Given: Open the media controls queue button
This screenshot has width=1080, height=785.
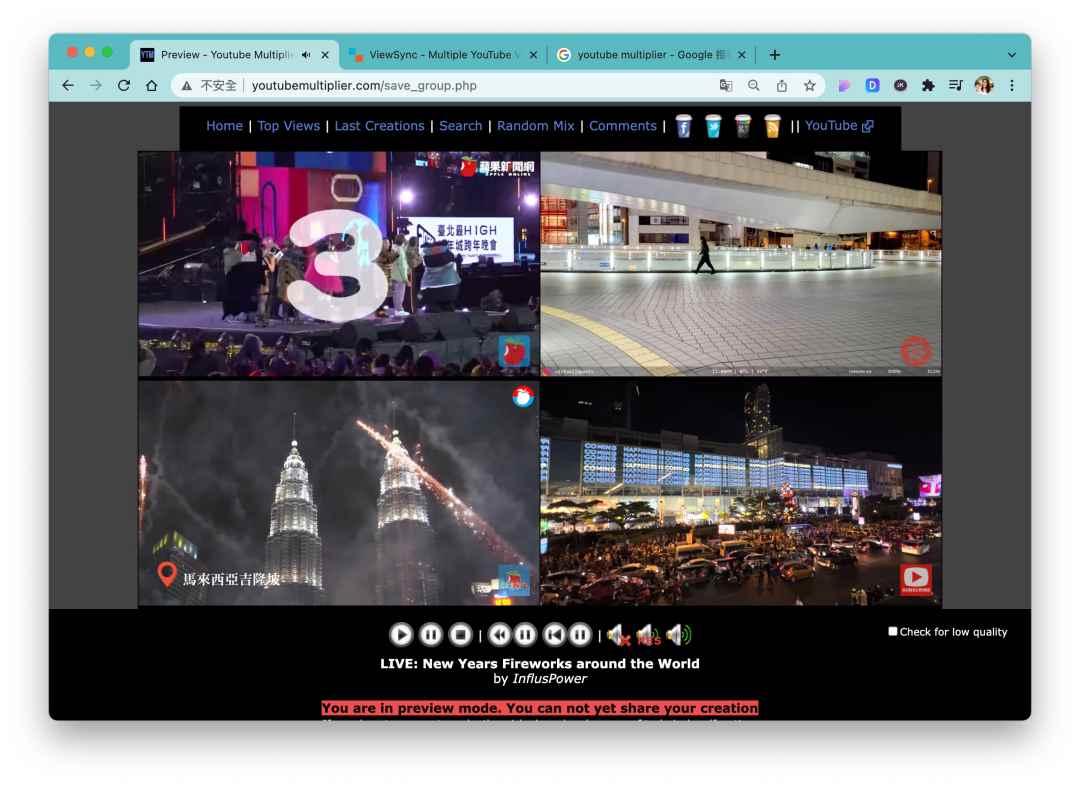Looking at the screenshot, I should pyautogui.click(x=956, y=86).
